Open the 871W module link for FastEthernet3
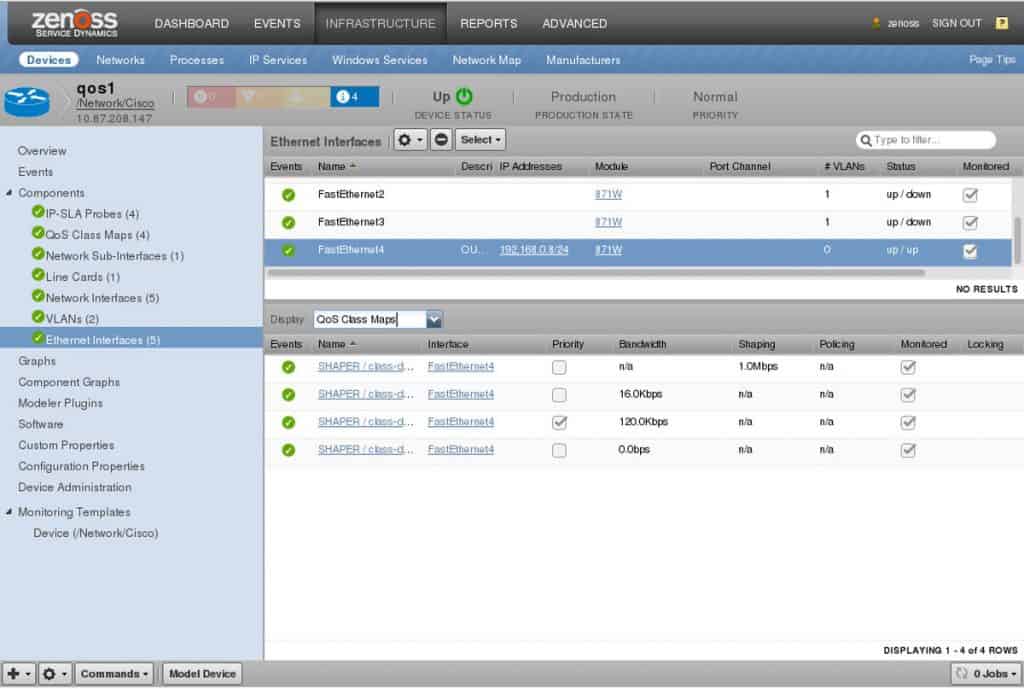1024x689 pixels. pyautogui.click(x=608, y=222)
